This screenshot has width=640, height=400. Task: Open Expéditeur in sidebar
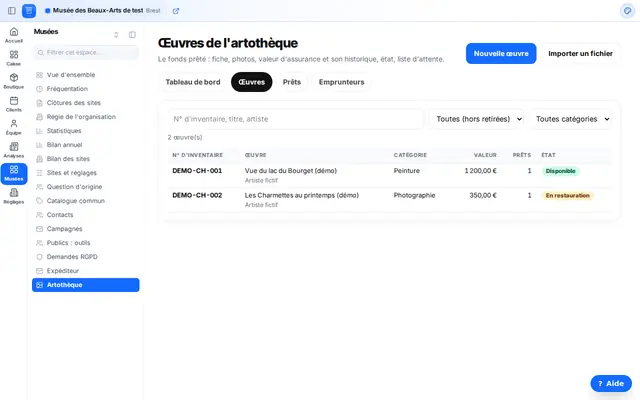tap(86, 271)
